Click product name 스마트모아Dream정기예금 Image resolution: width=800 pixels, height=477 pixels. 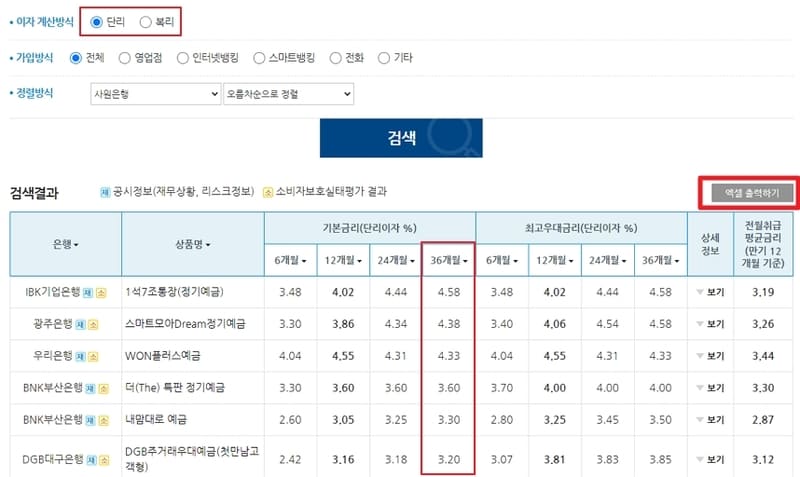click(185, 324)
